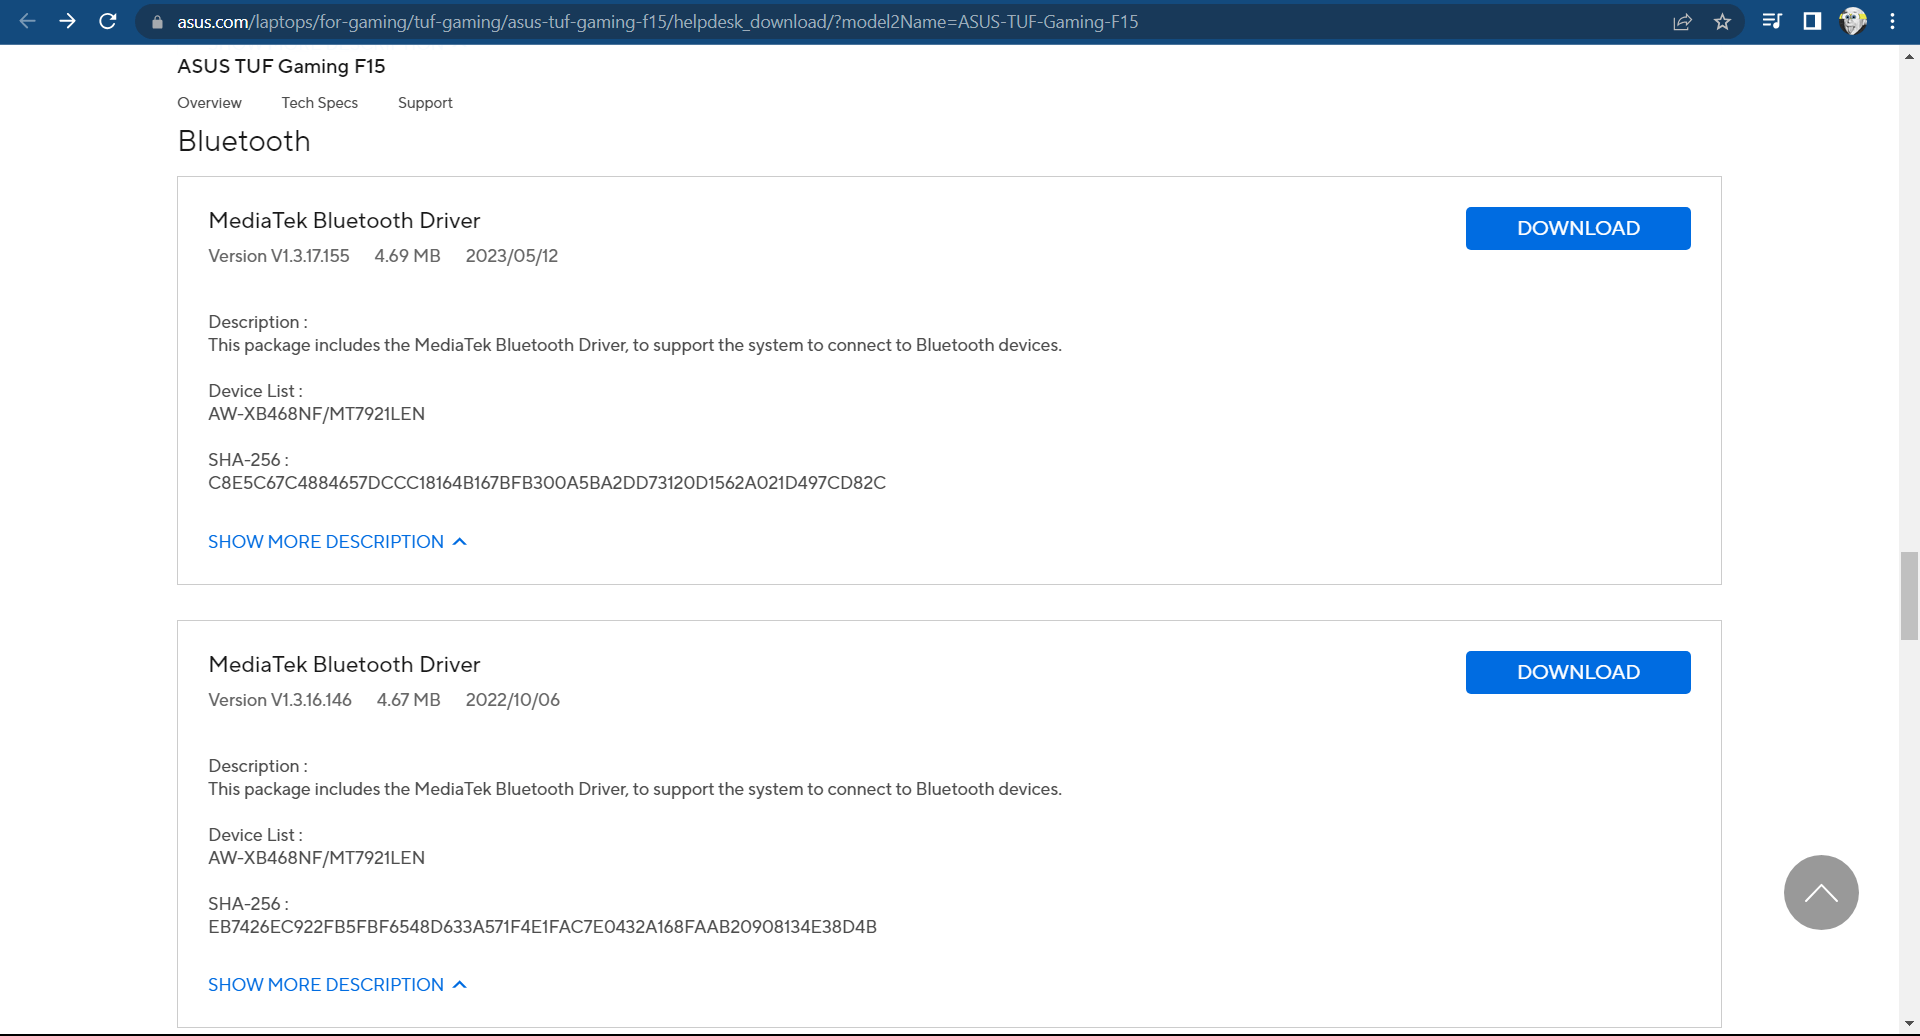Download MediaTek Bluetooth Driver V1.3.17.155
Screen dimensions: 1920x1036
tap(1578, 228)
